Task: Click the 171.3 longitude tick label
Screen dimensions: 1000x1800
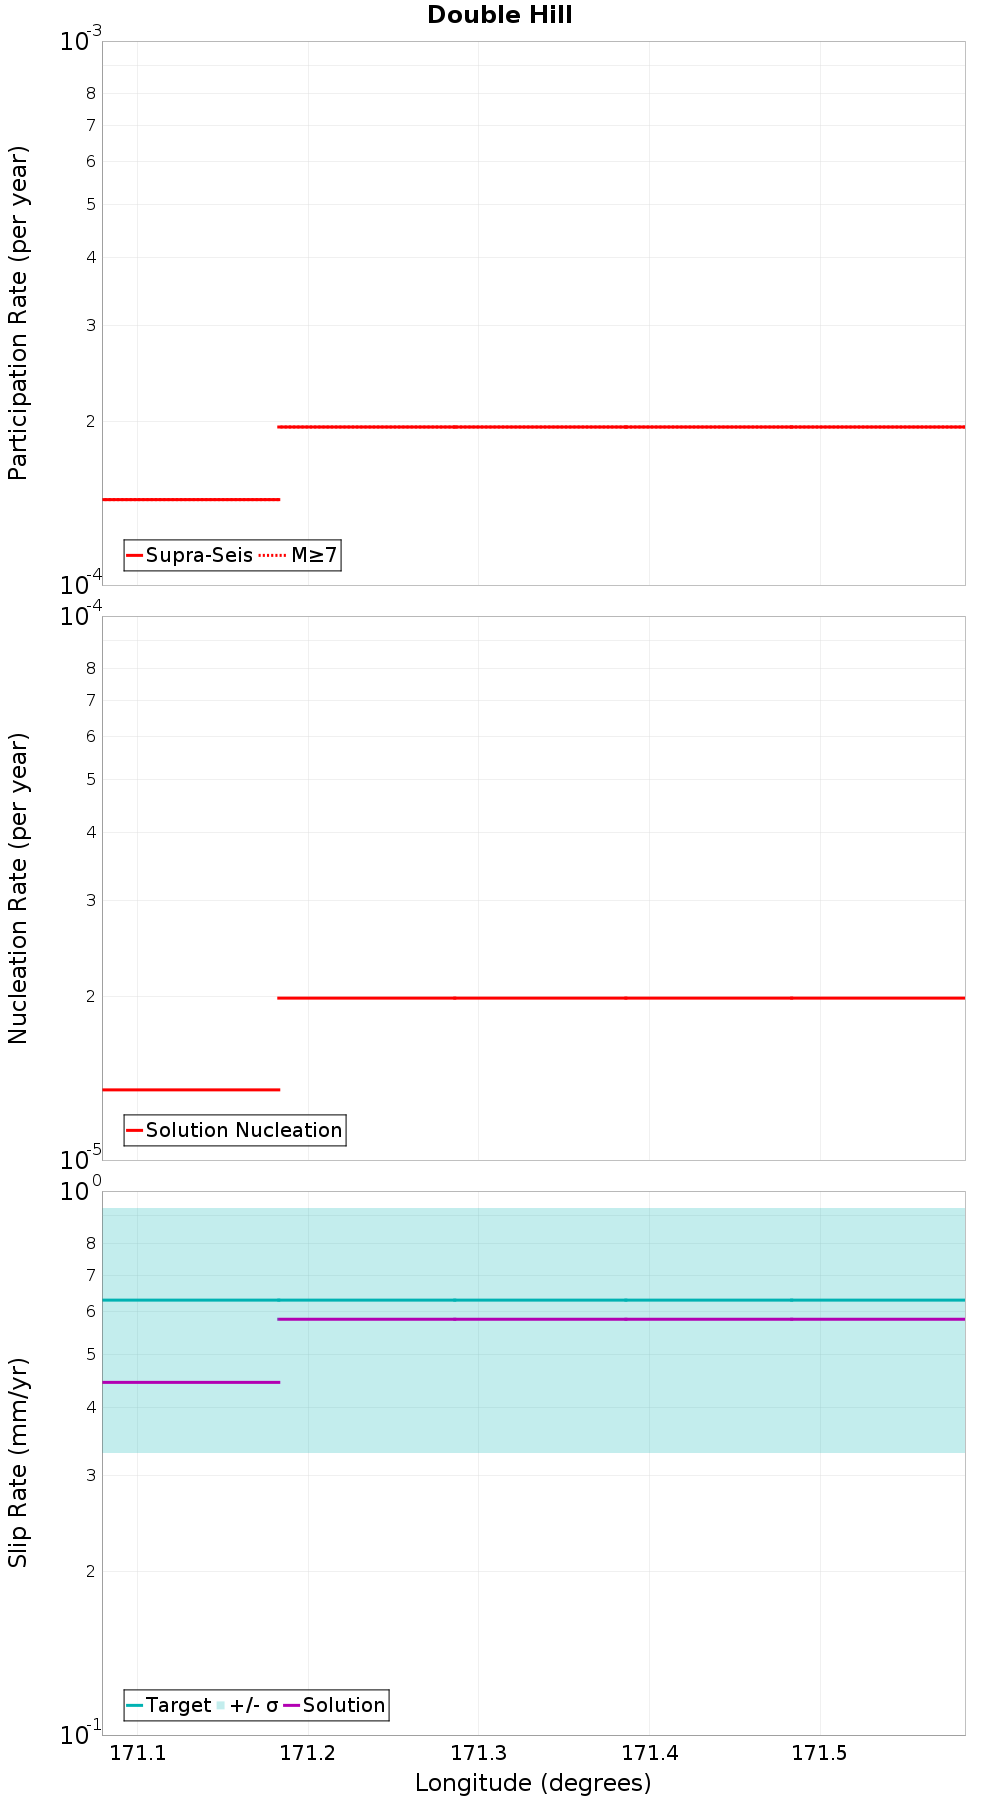Action: tap(479, 1753)
